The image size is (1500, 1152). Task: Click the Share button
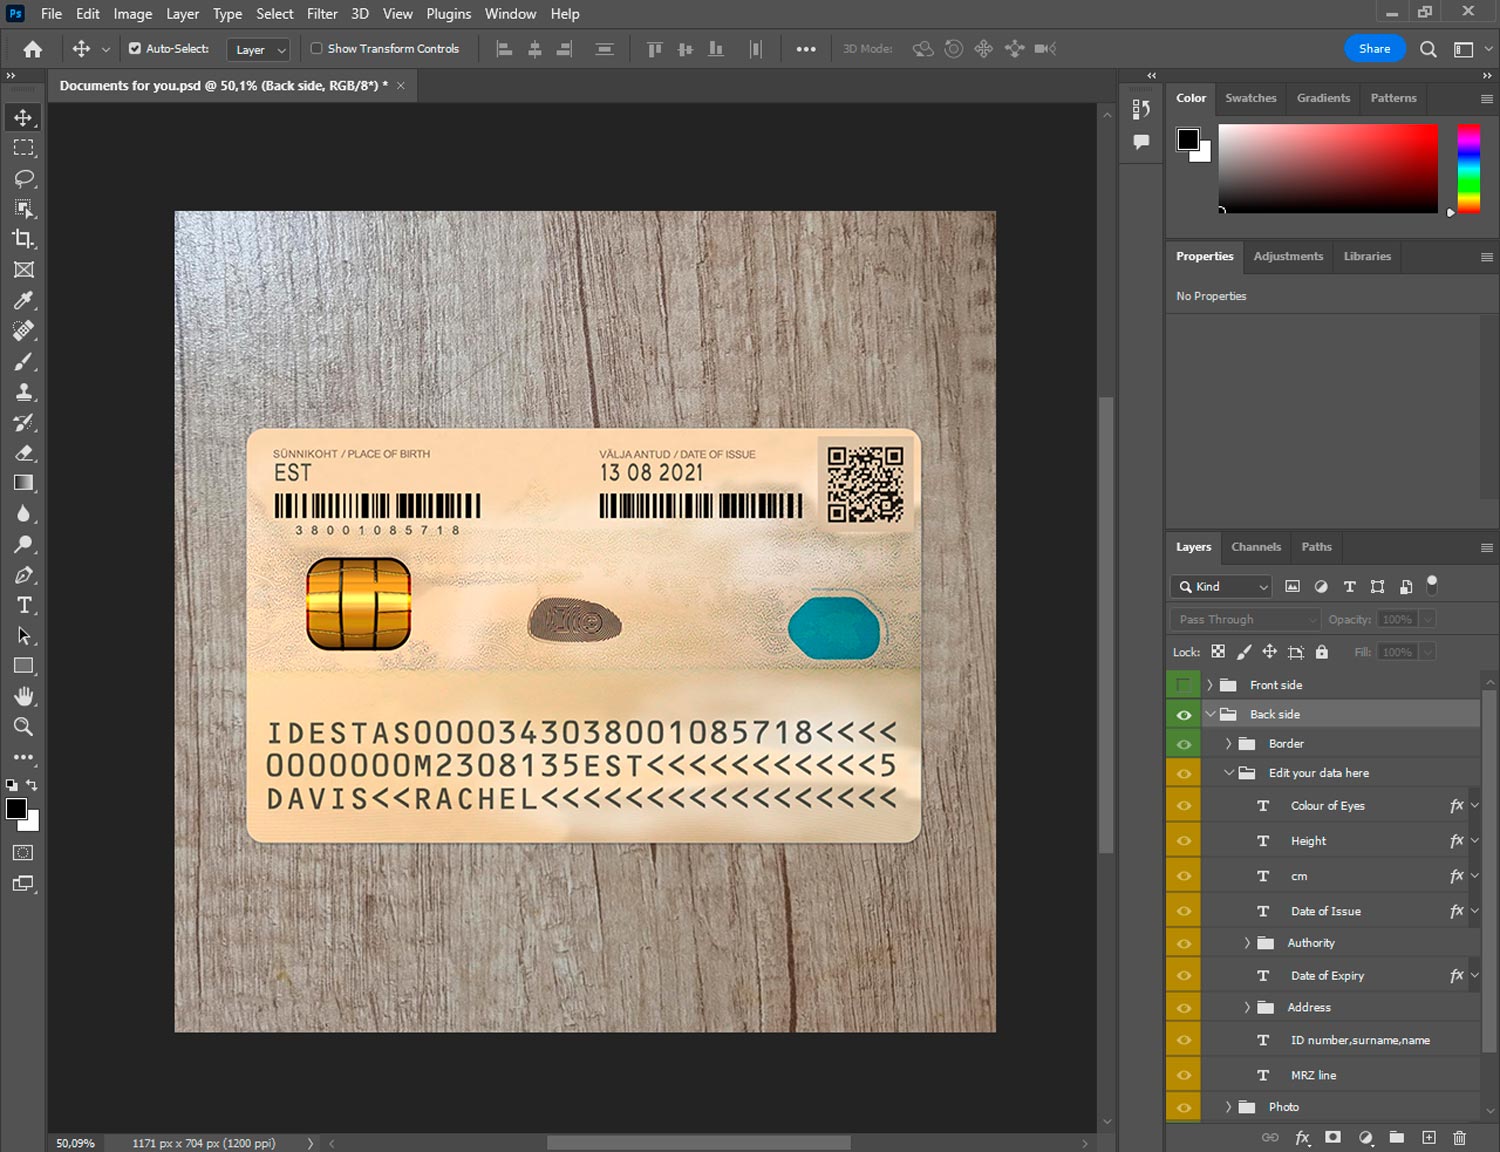tap(1374, 49)
